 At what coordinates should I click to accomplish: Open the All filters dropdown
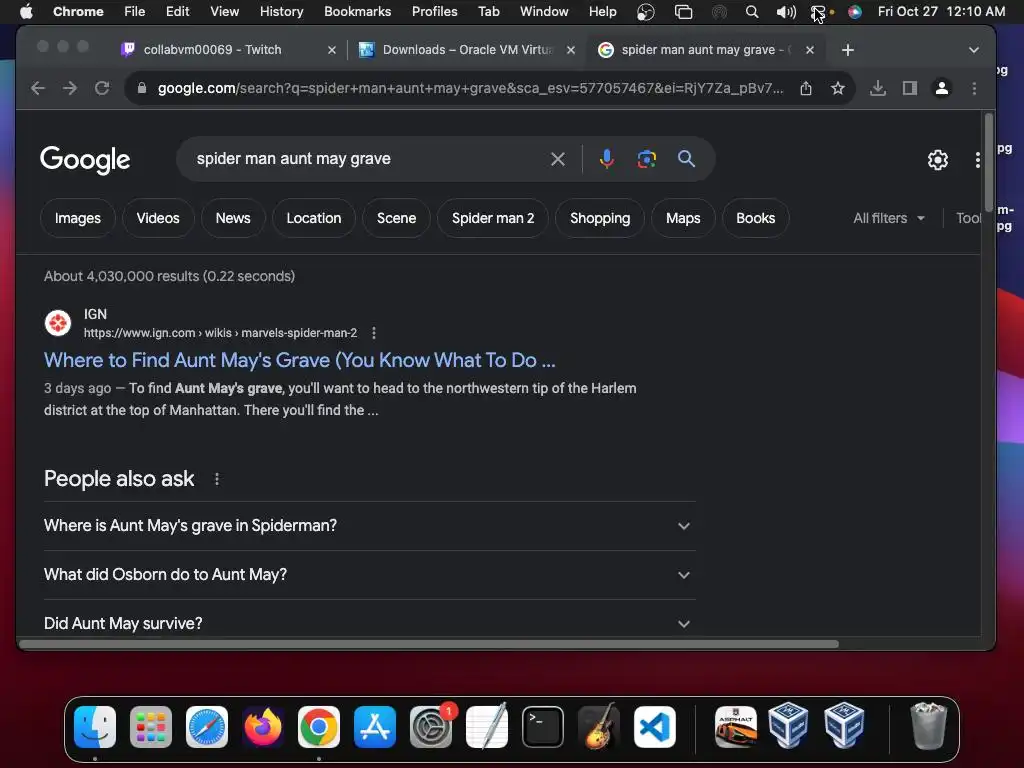[889, 218]
